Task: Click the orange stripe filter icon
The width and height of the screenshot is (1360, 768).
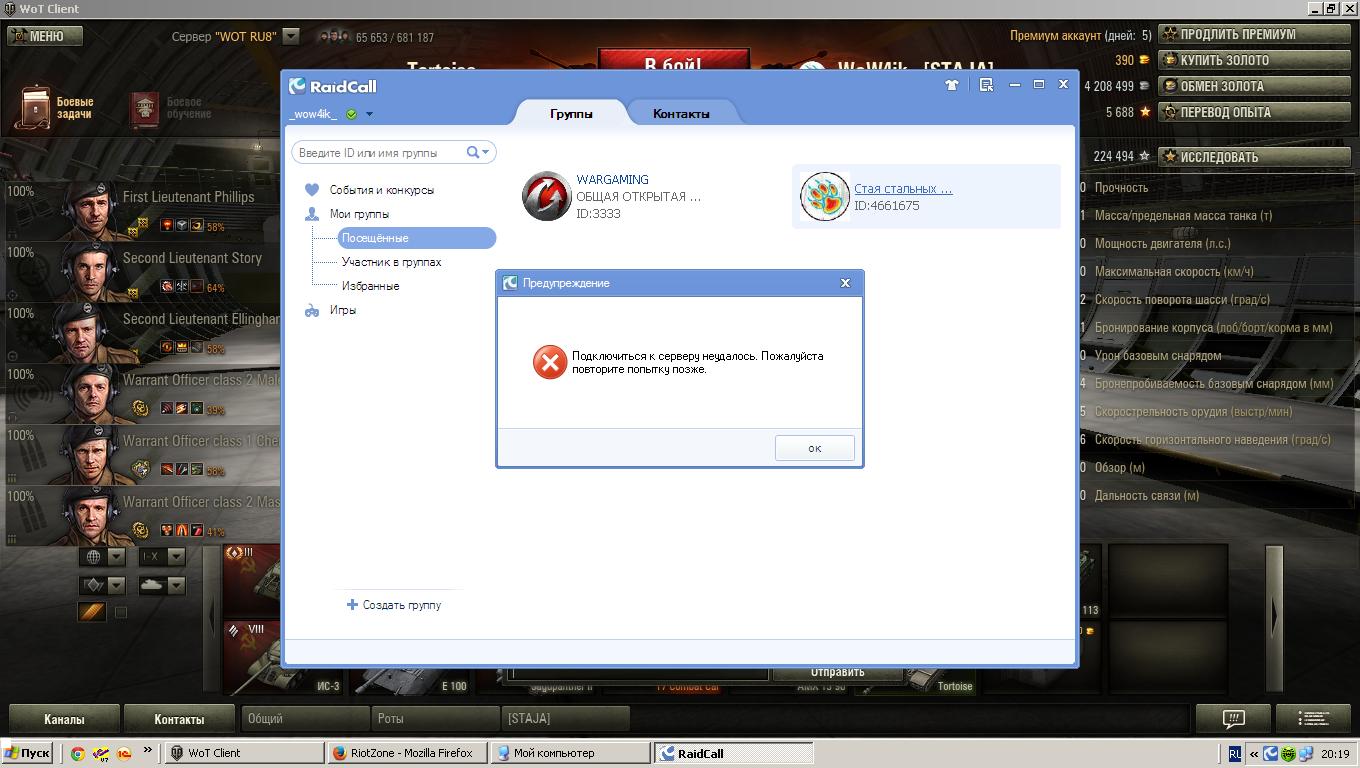Action: pyautogui.click(x=92, y=611)
